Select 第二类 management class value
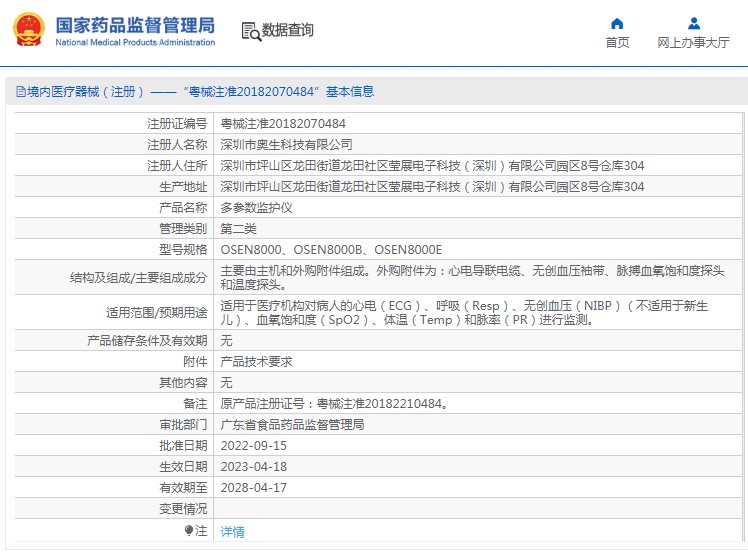 (x=239, y=229)
